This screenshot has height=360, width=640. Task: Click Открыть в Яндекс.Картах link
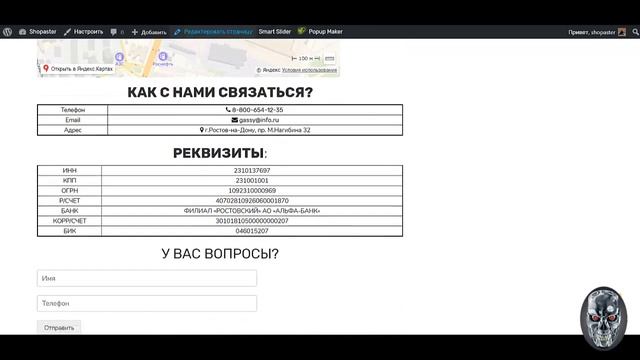coord(82,69)
